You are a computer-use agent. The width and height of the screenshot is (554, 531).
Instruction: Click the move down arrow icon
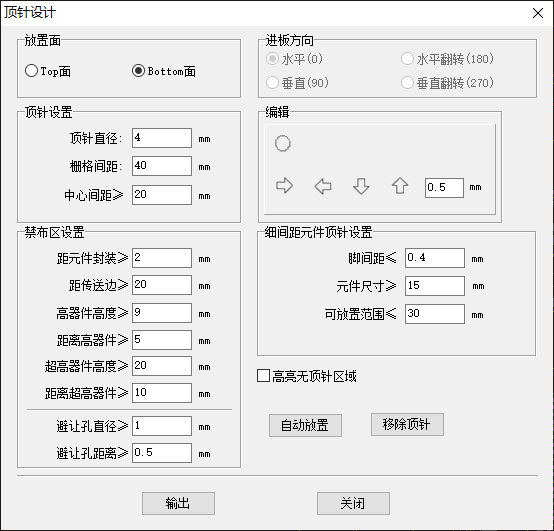coord(361,186)
